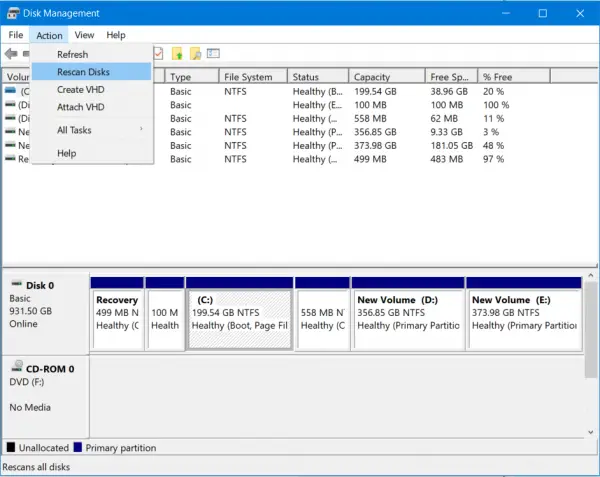Open the View menu
The image size is (600, 477).
[x=84, y=35]
